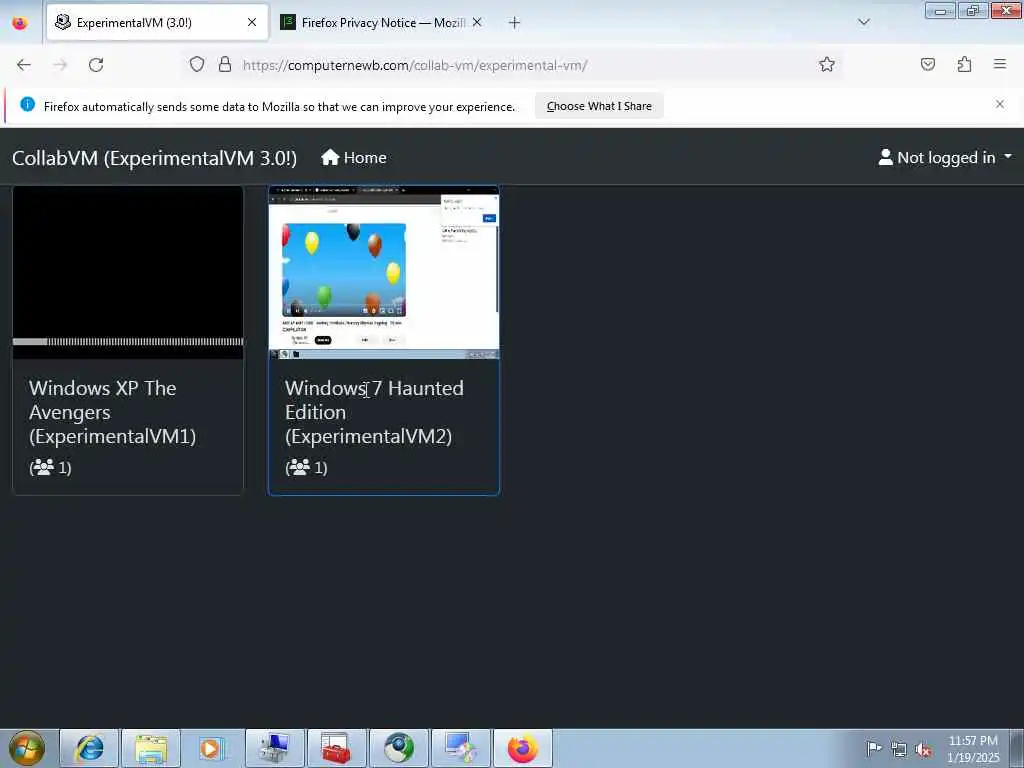Image resolution: width=1024 pixels, height=768 pixels.
Task: Bookmark this page with star icon
Action: [827, 64]
